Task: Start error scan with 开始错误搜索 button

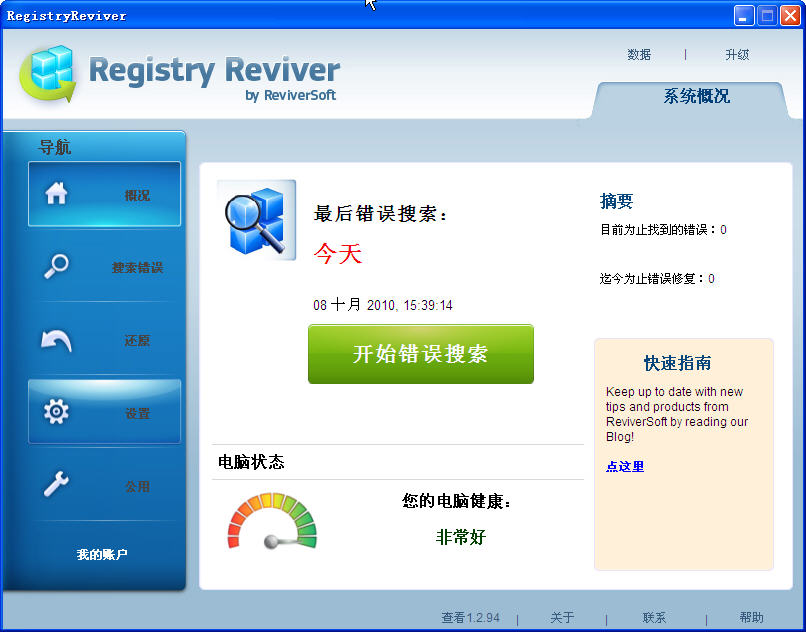Action: coord(420,354)
